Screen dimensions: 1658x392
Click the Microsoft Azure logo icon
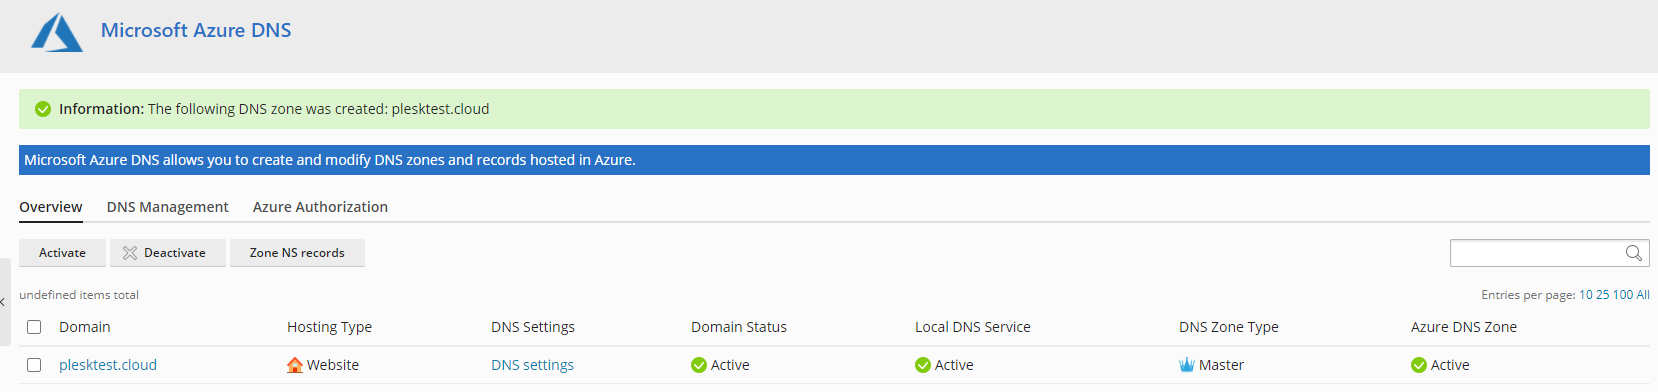[57, 32]
